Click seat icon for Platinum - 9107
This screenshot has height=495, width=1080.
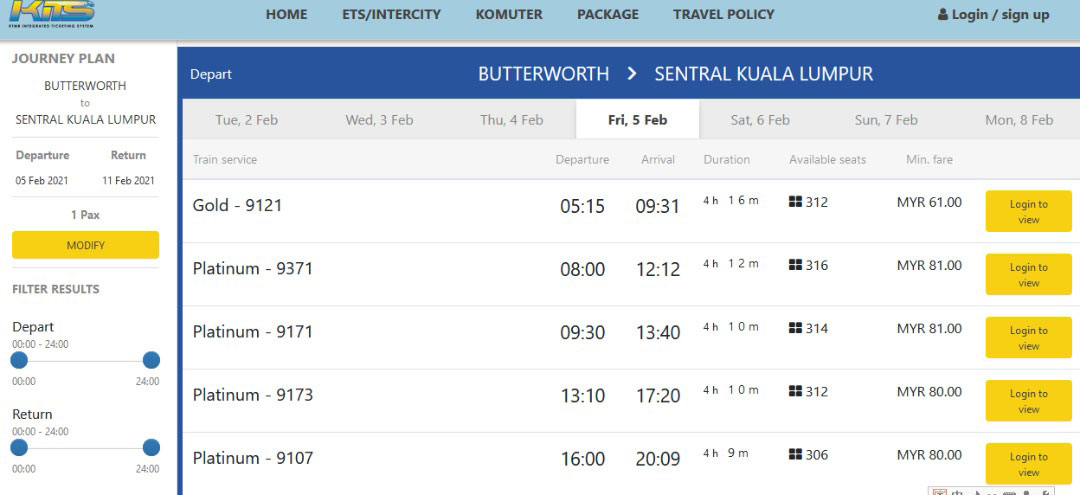796,455
